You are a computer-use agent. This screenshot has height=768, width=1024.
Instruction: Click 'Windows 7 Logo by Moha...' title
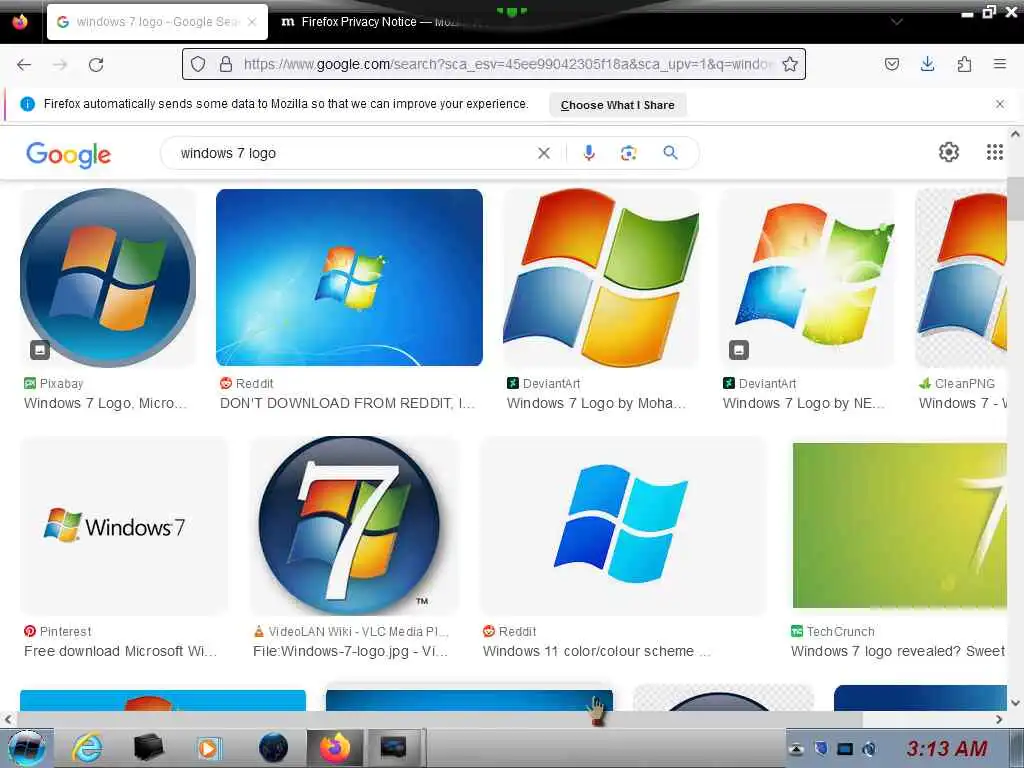(x=596, y=403)
